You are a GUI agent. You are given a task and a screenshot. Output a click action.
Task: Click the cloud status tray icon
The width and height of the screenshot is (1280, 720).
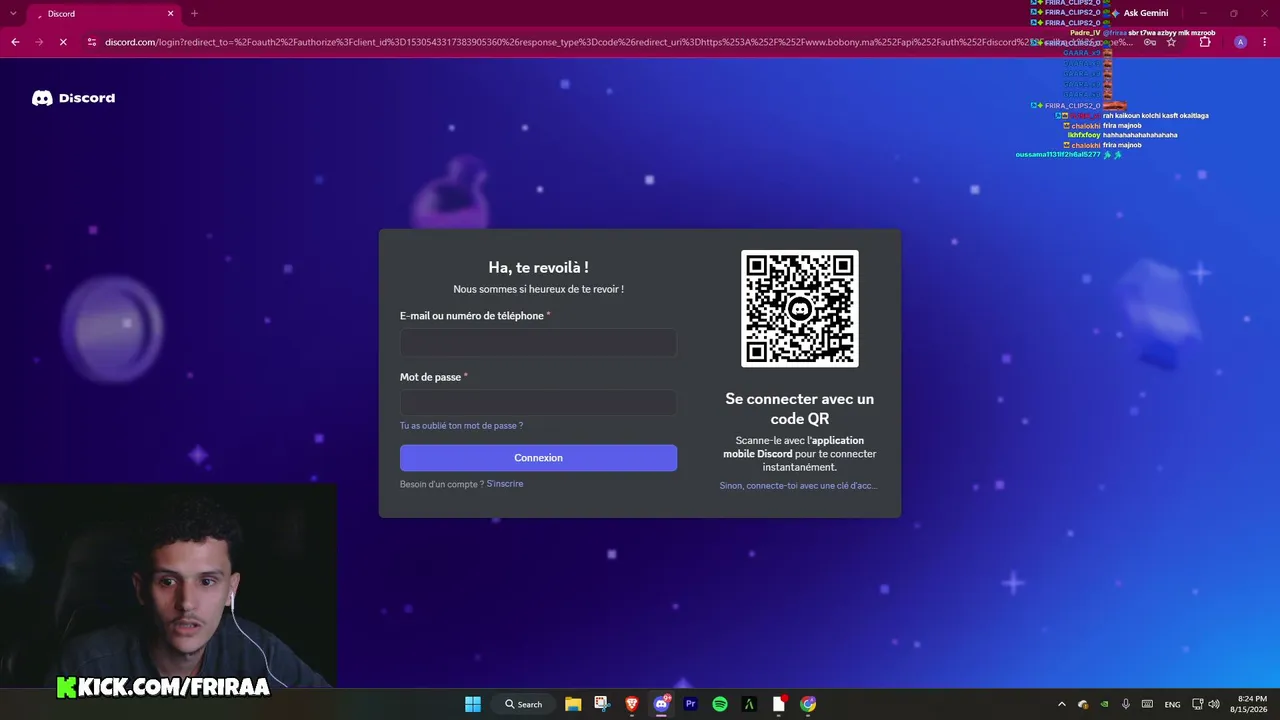click(x=1083, y=704)
